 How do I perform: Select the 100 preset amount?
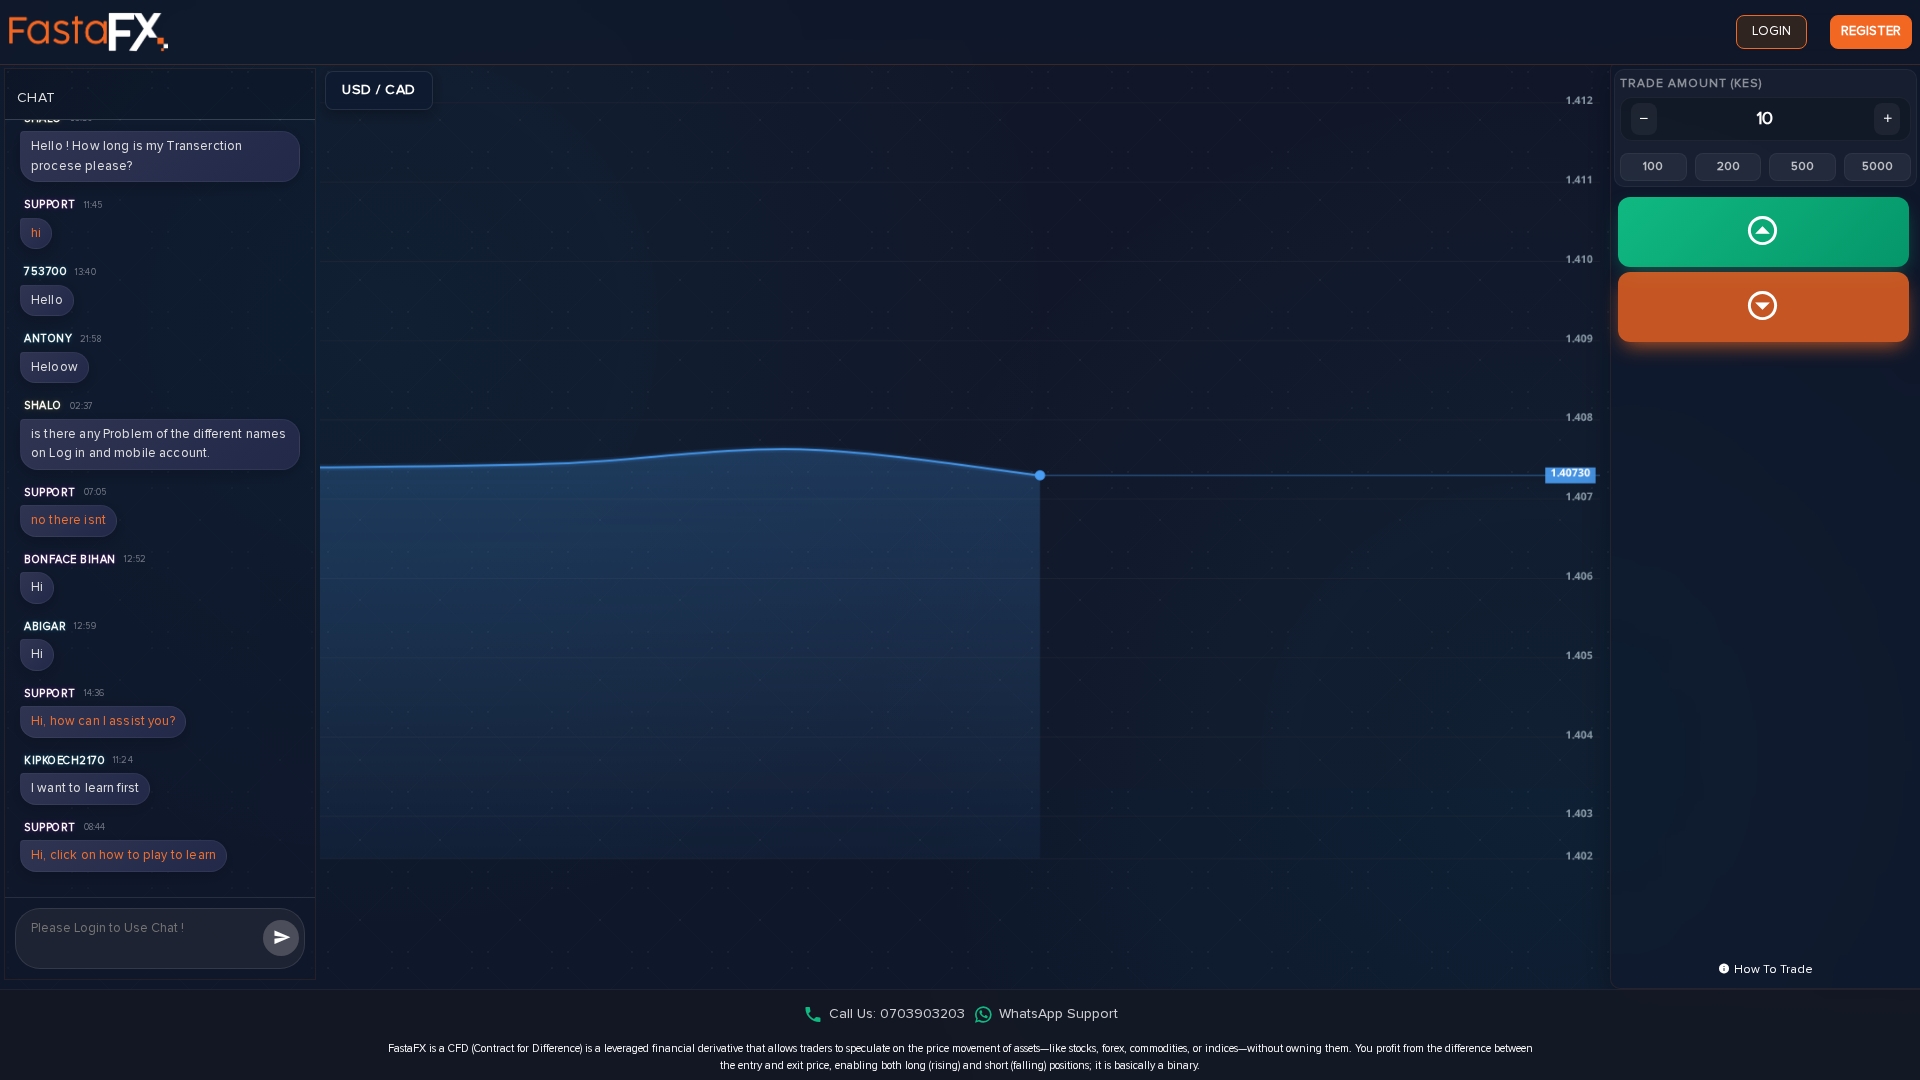pyautogui.click(x=1652, y=167)
